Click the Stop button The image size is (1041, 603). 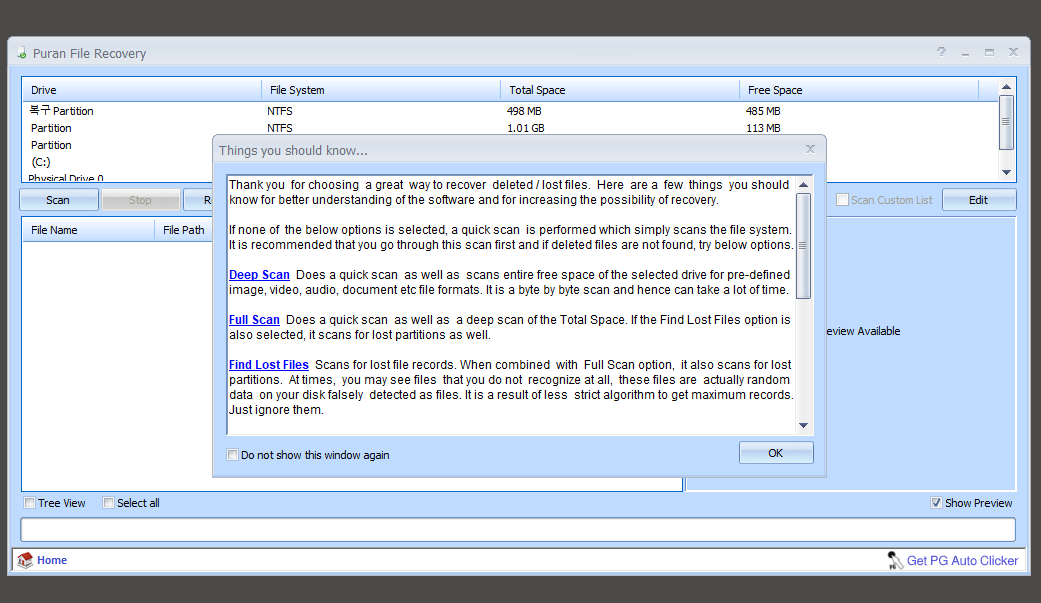140,200
